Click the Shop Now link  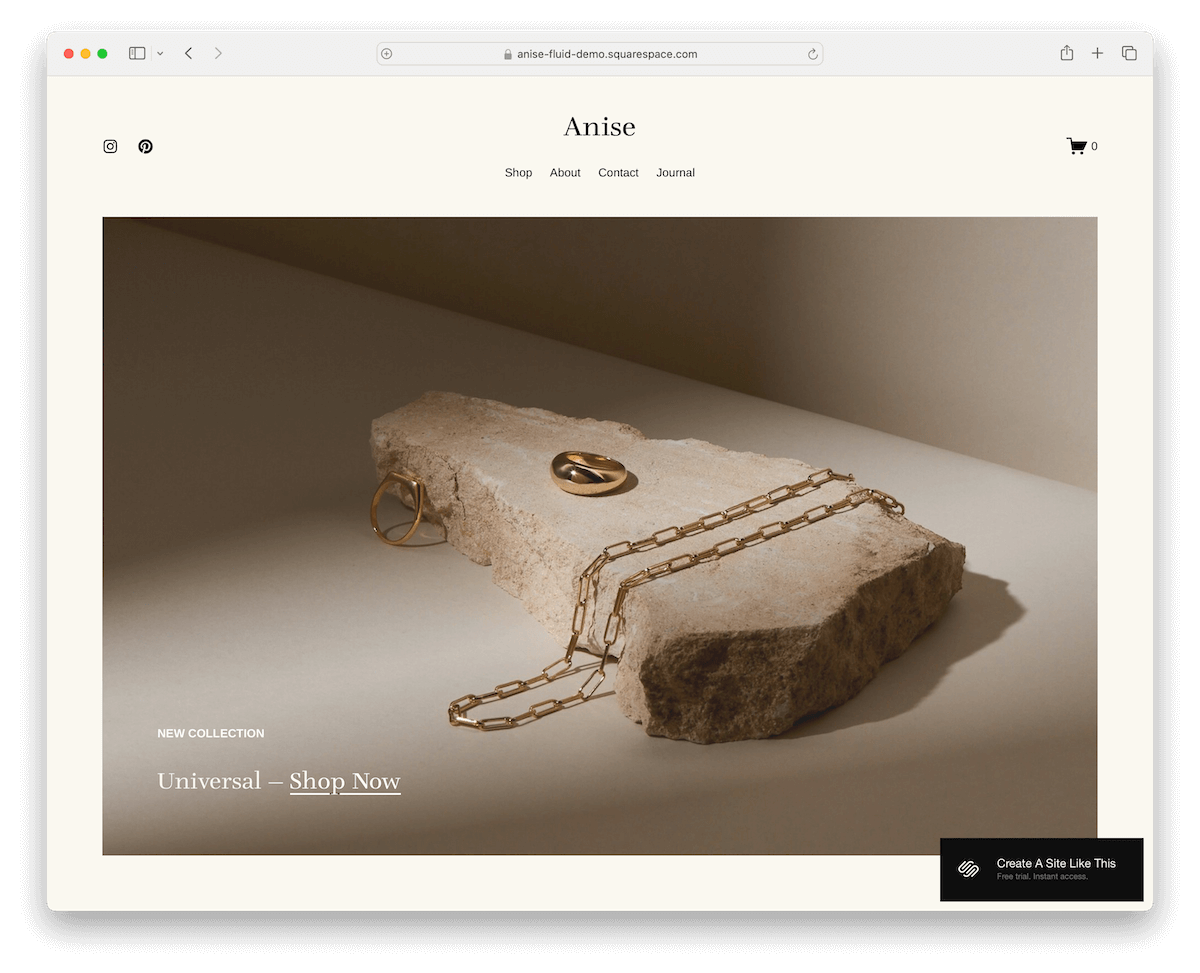[x=344, y=781]
